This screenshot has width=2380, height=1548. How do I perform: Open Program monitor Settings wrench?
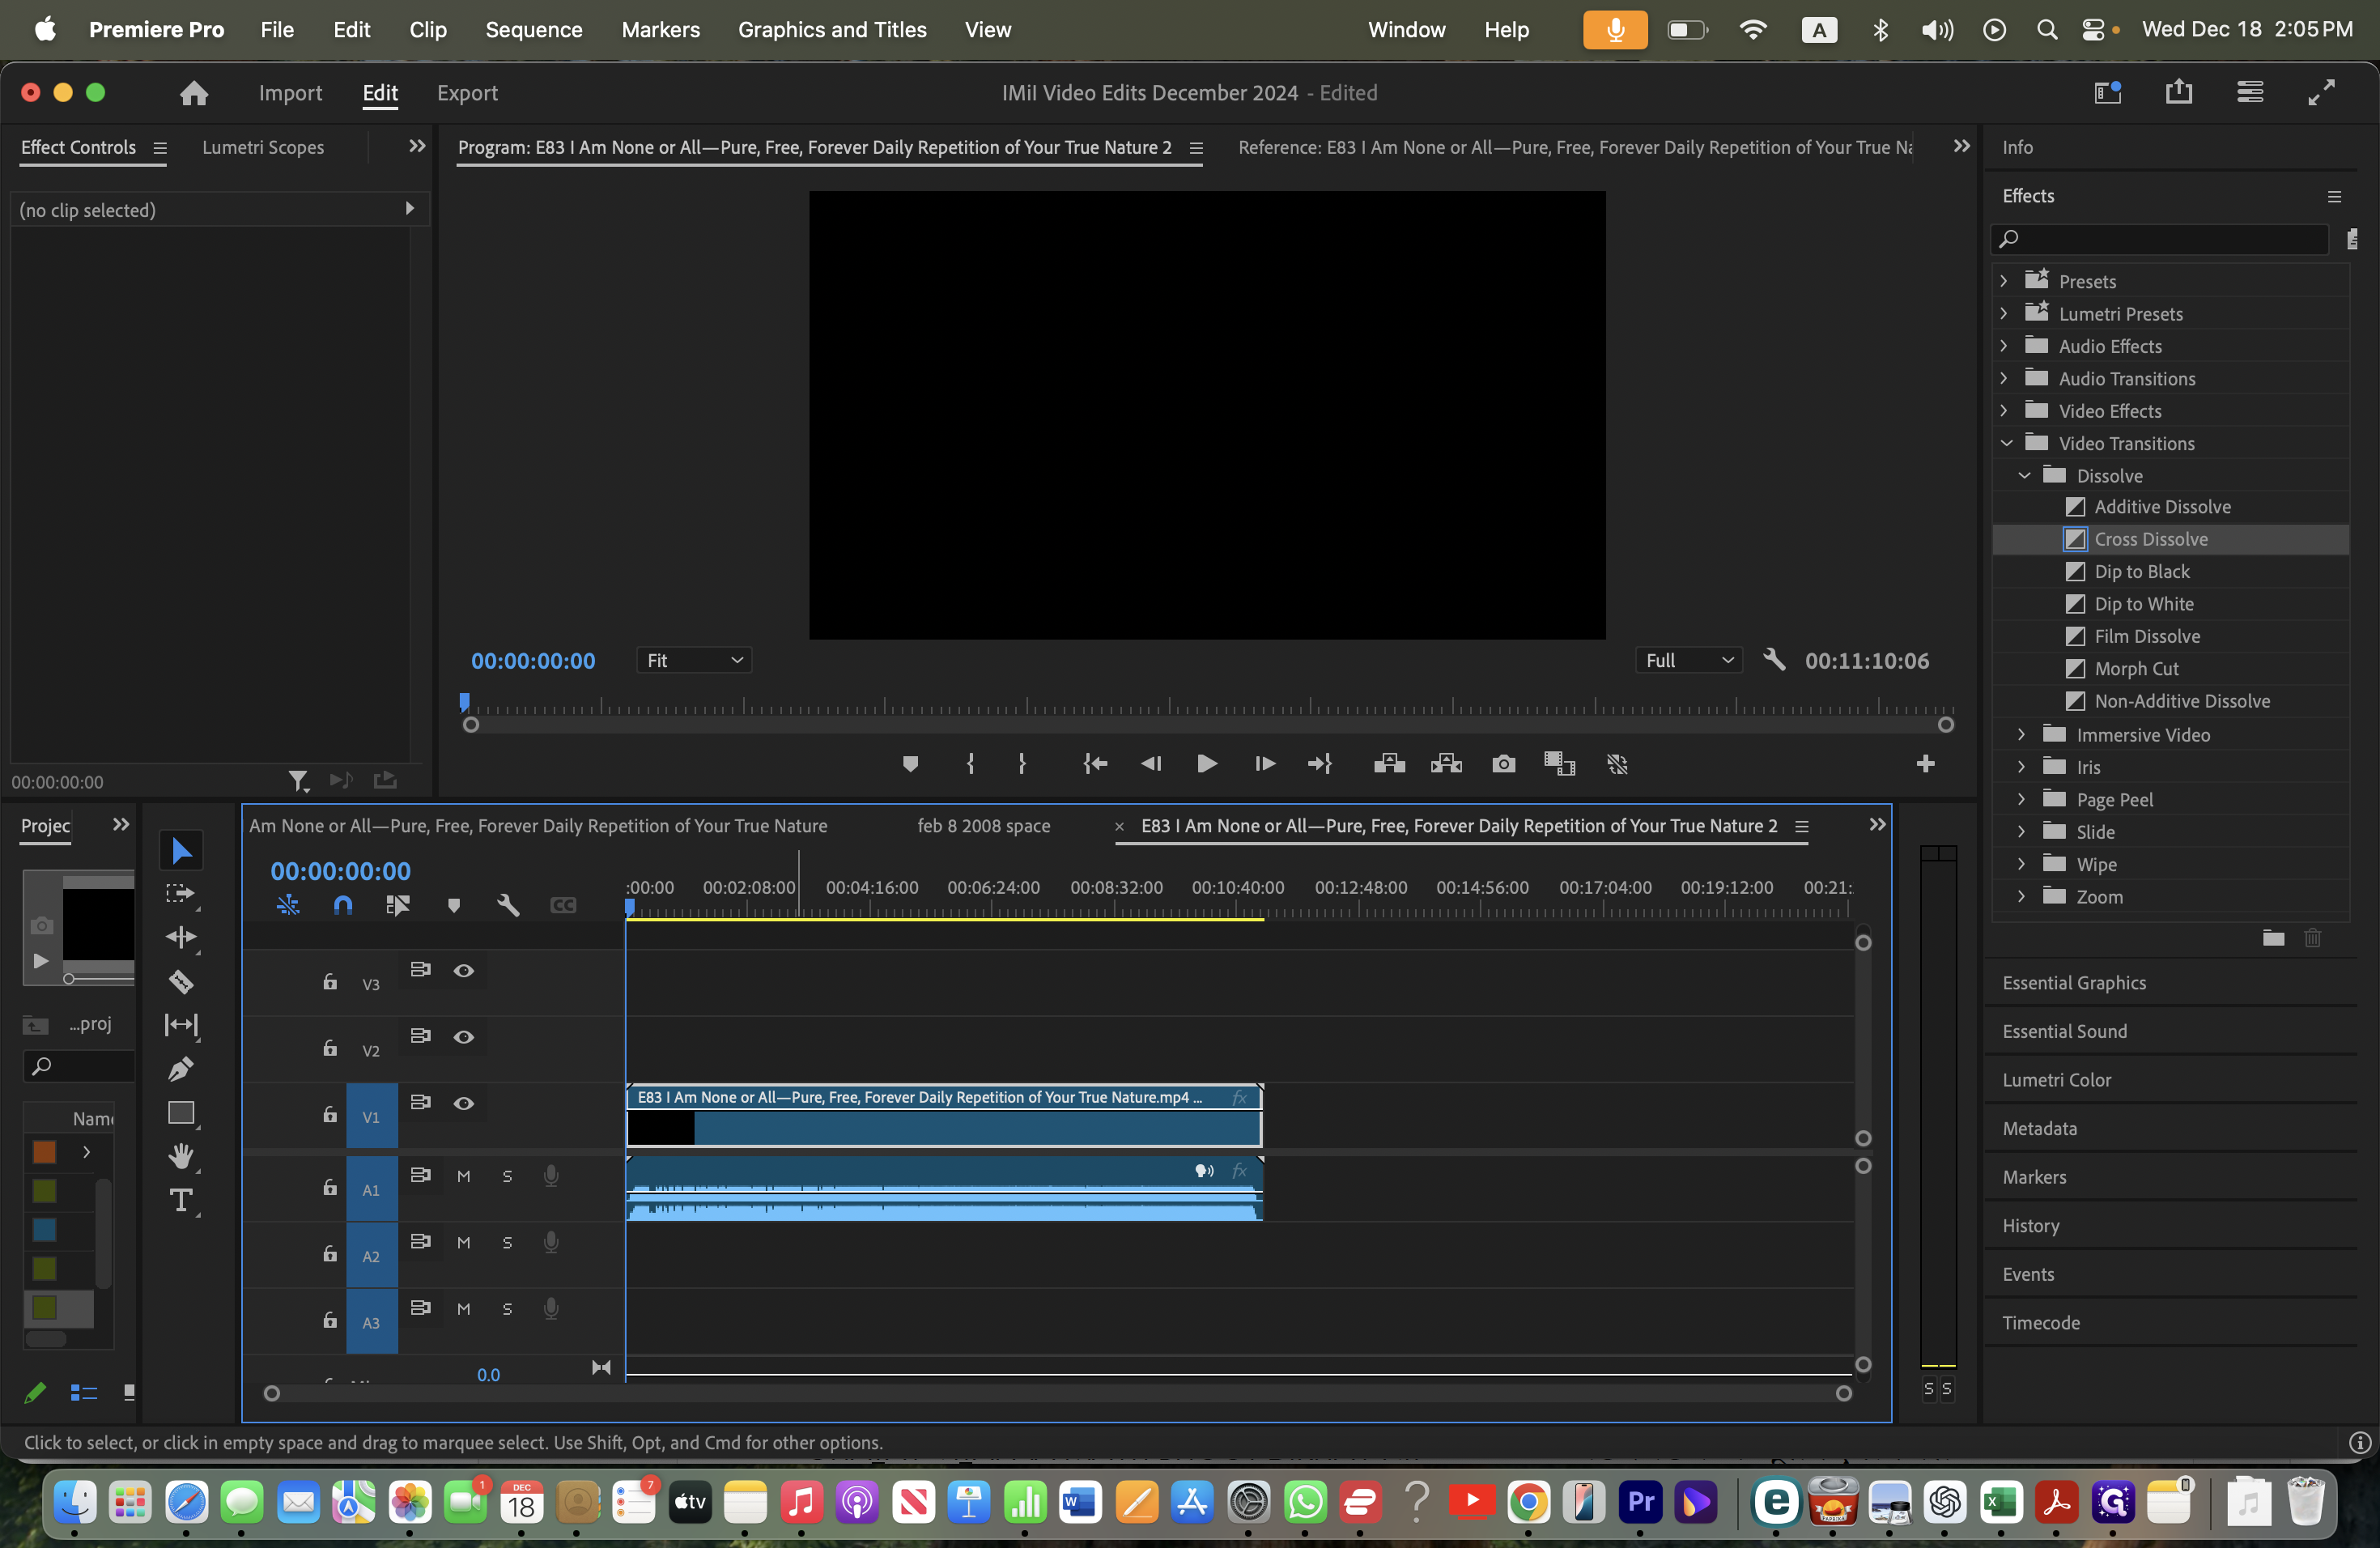(x=1774, y=660)
